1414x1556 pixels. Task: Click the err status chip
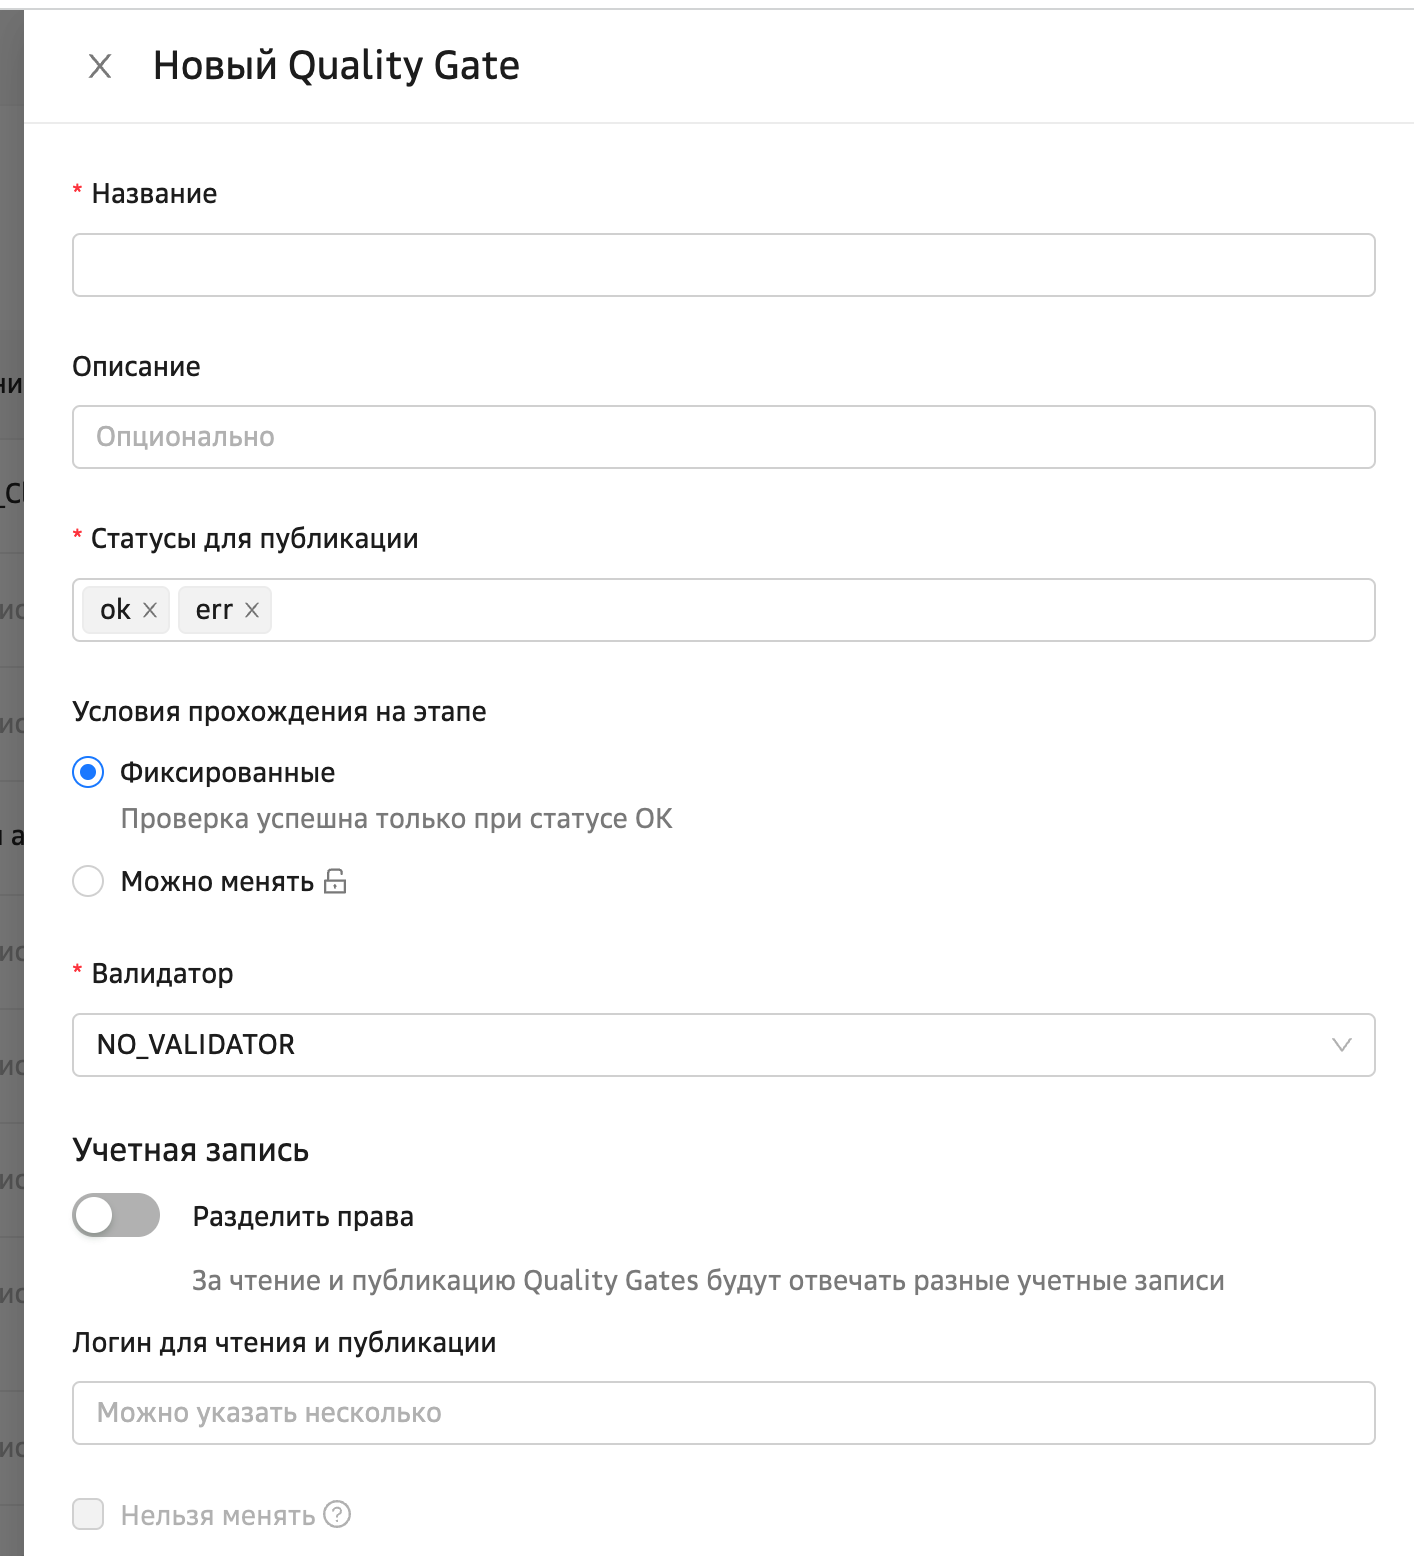213,610
